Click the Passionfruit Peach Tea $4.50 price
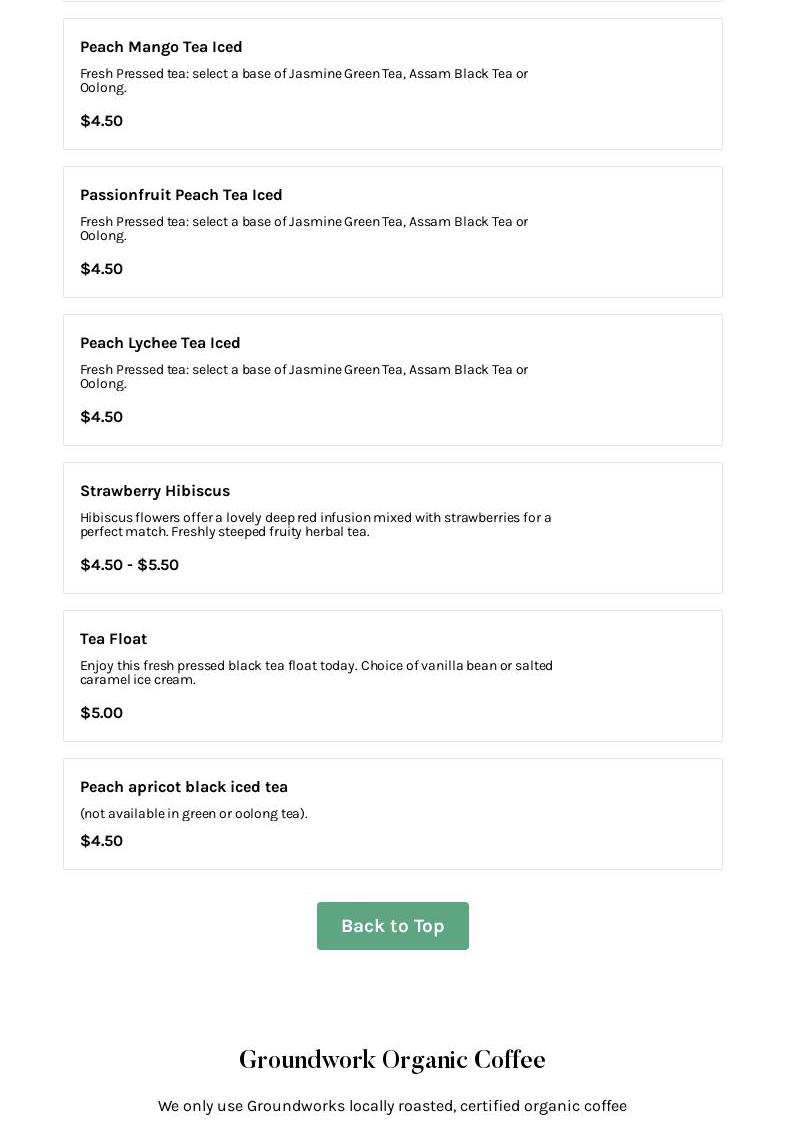Viewport: 785px width, 1121px height. [101, 269]
